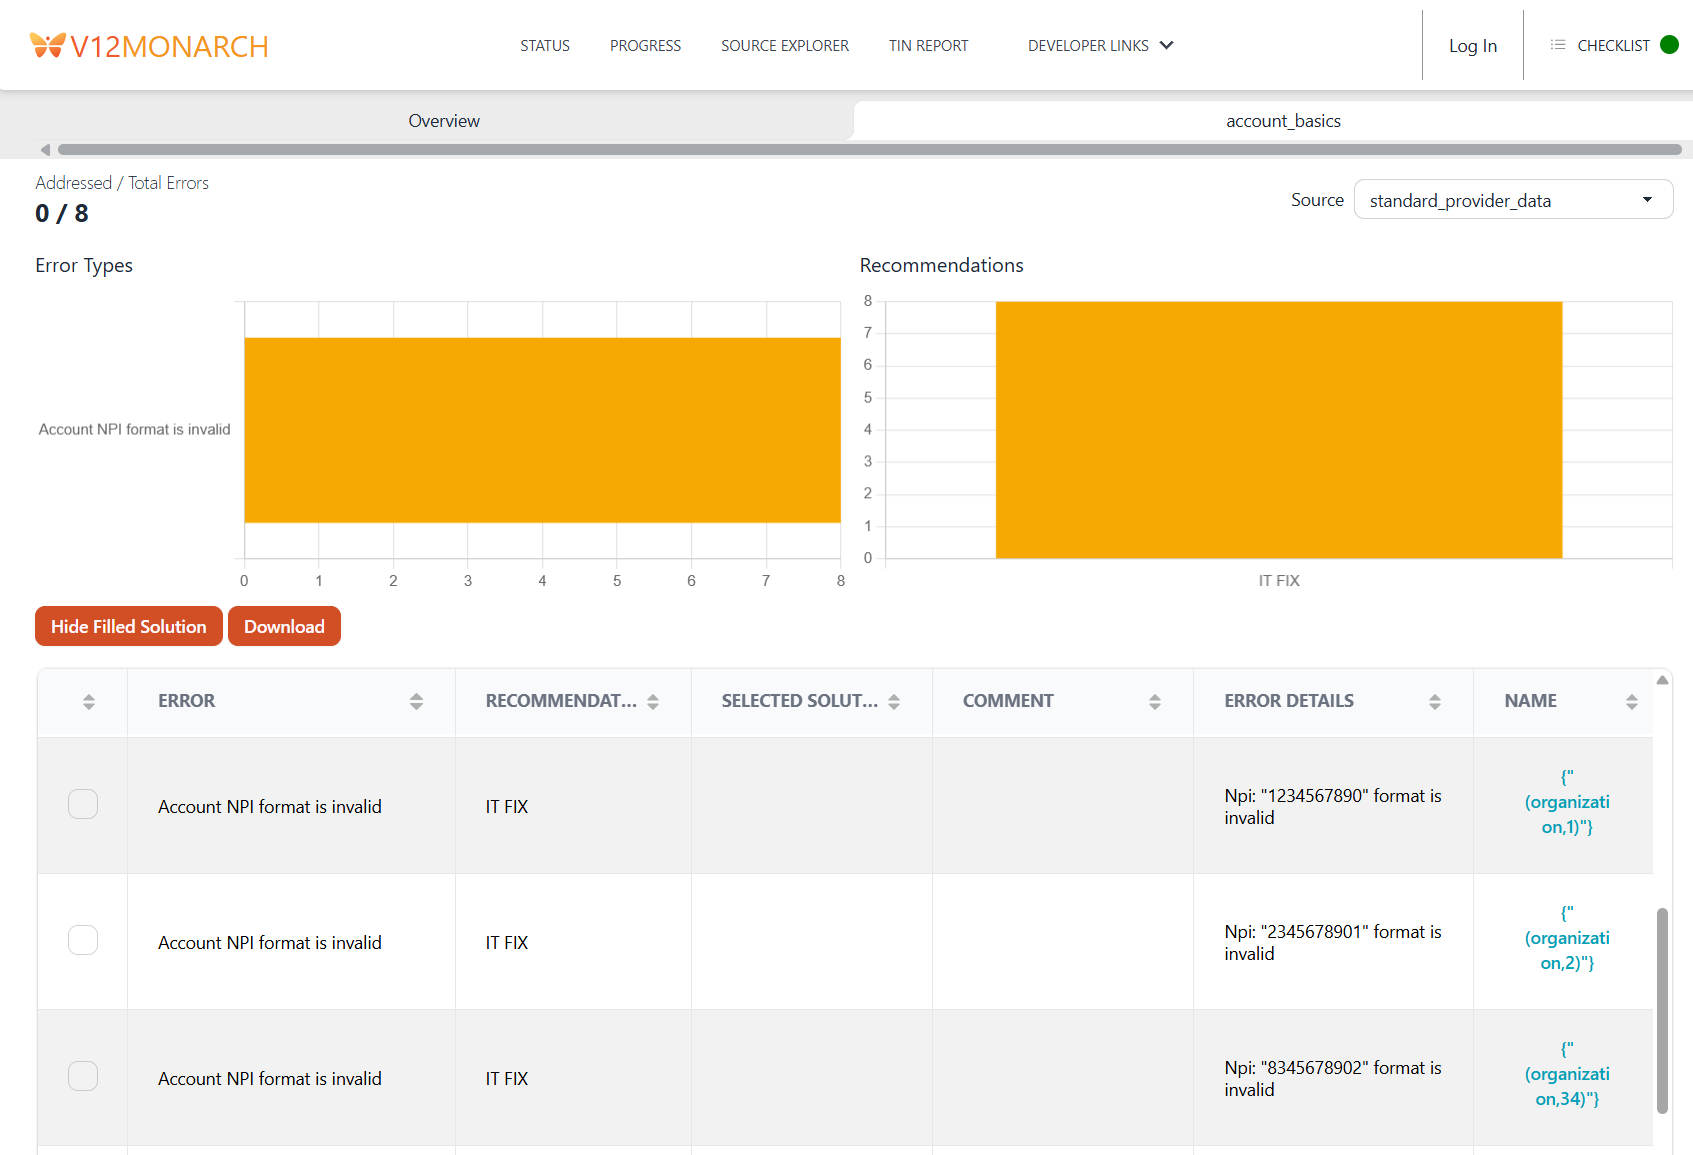Sort the COMMENT column
Image resolution: width=1693 pixels, height=1155 pixels.
point(1155,701)
